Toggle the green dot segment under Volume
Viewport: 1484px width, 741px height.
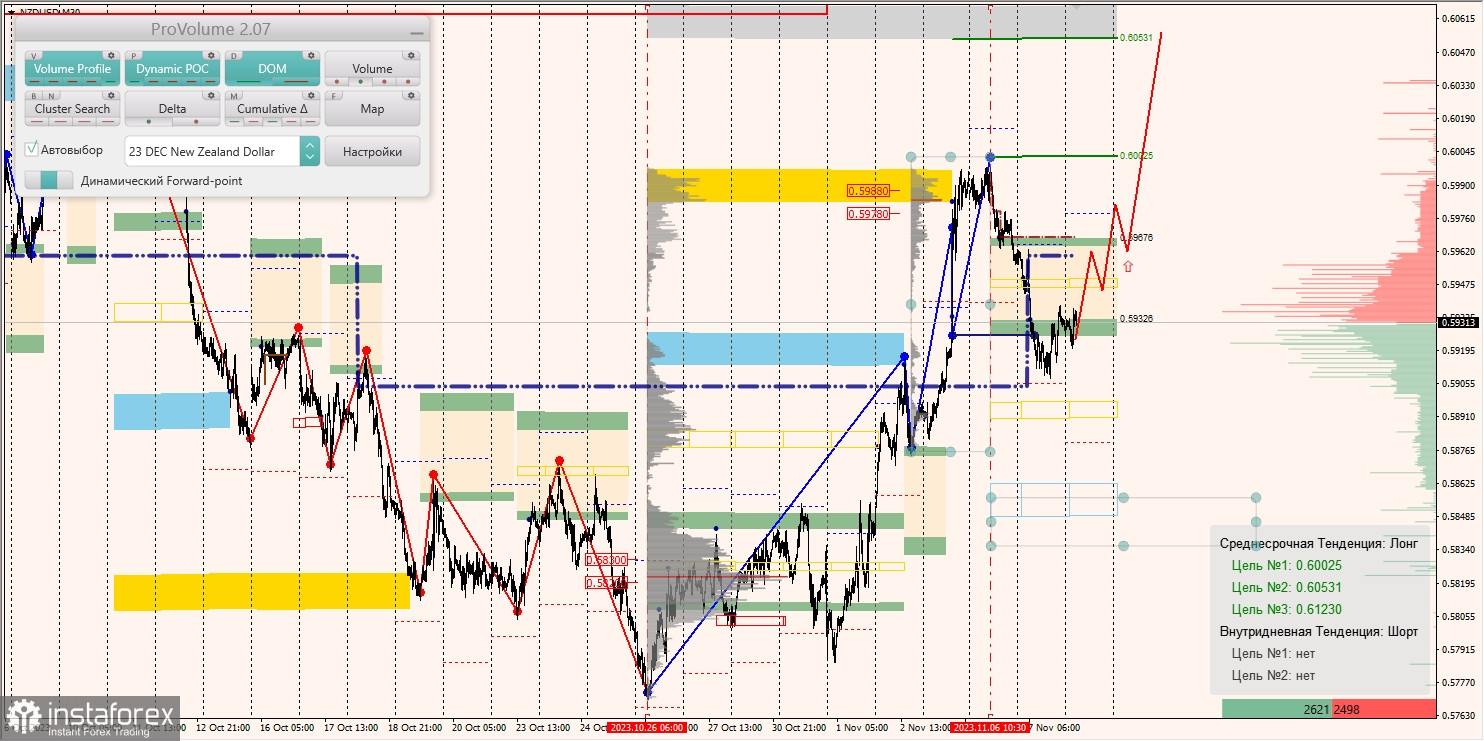tap(360, 82)
